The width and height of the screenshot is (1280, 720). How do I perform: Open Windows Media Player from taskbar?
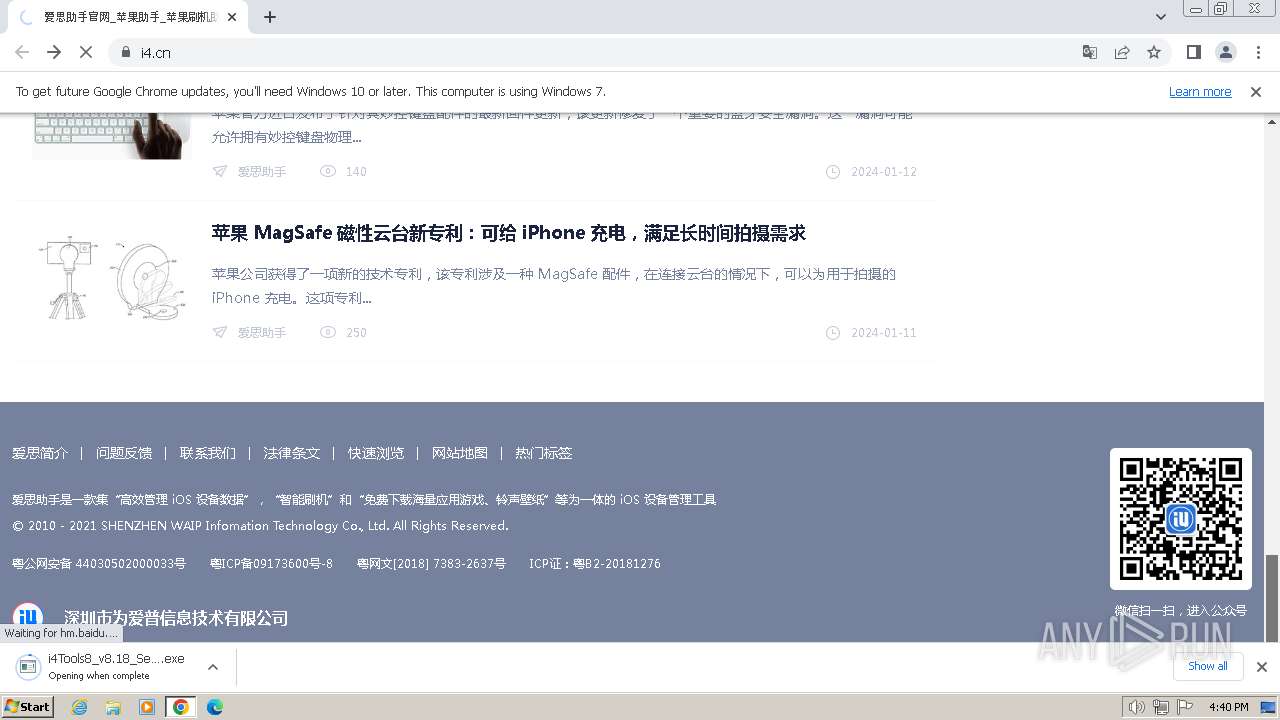(x=147, y=707)
